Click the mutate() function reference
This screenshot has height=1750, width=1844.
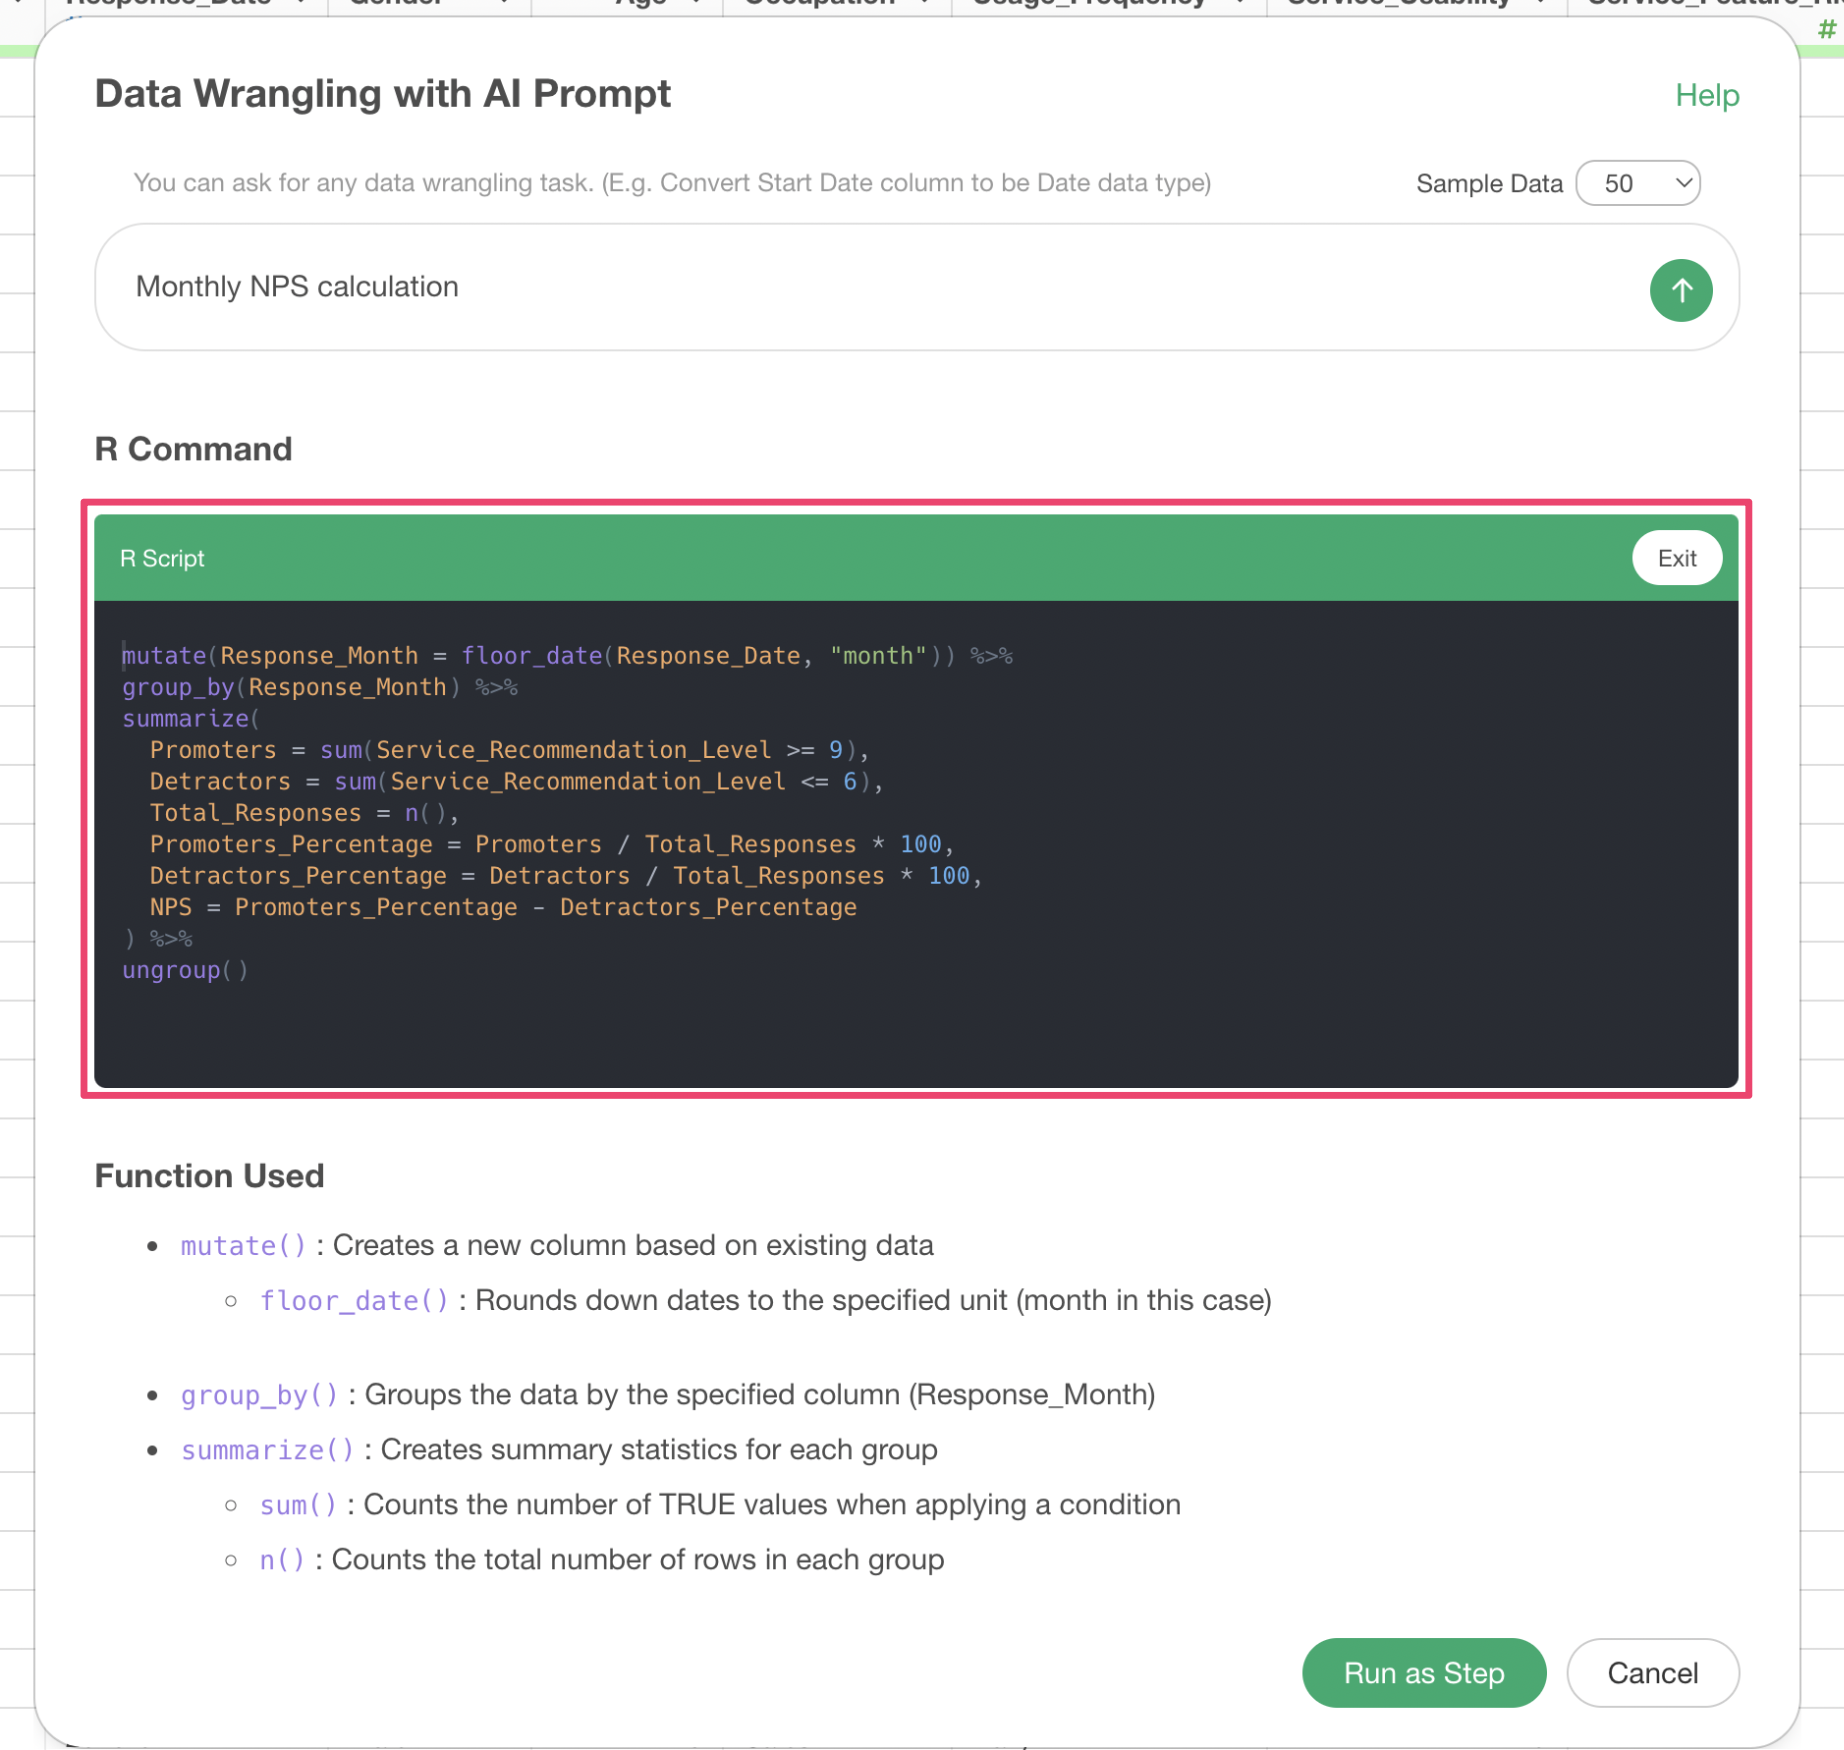[x=243, y=1246]
